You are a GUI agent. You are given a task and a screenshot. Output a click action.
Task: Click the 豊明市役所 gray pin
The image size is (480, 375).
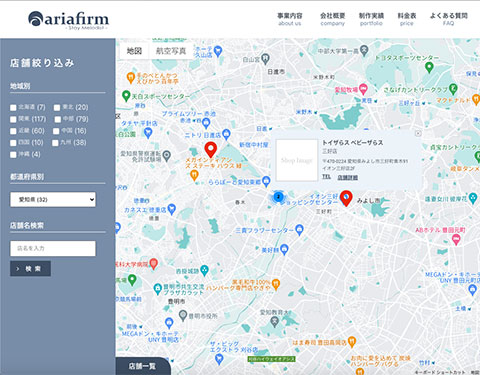pyautogui.click(x=183, y=315)
